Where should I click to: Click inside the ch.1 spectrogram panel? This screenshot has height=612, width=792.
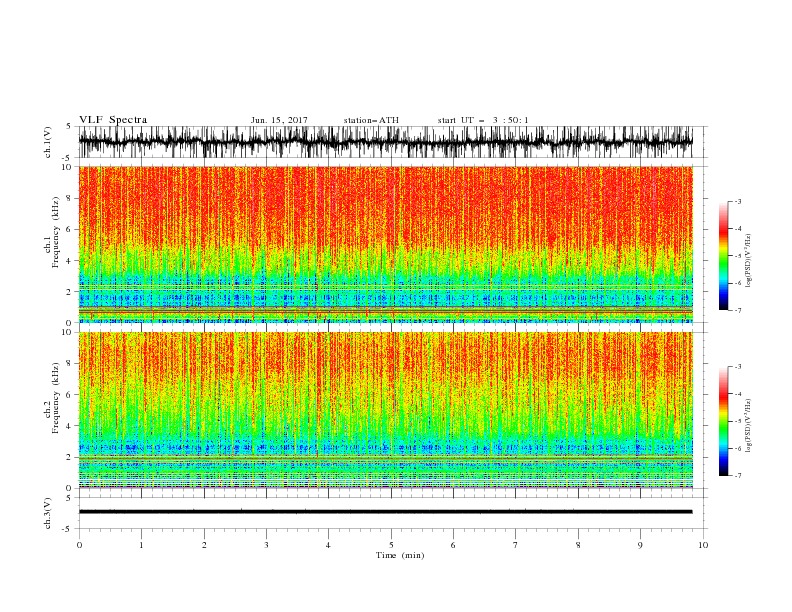385,244
